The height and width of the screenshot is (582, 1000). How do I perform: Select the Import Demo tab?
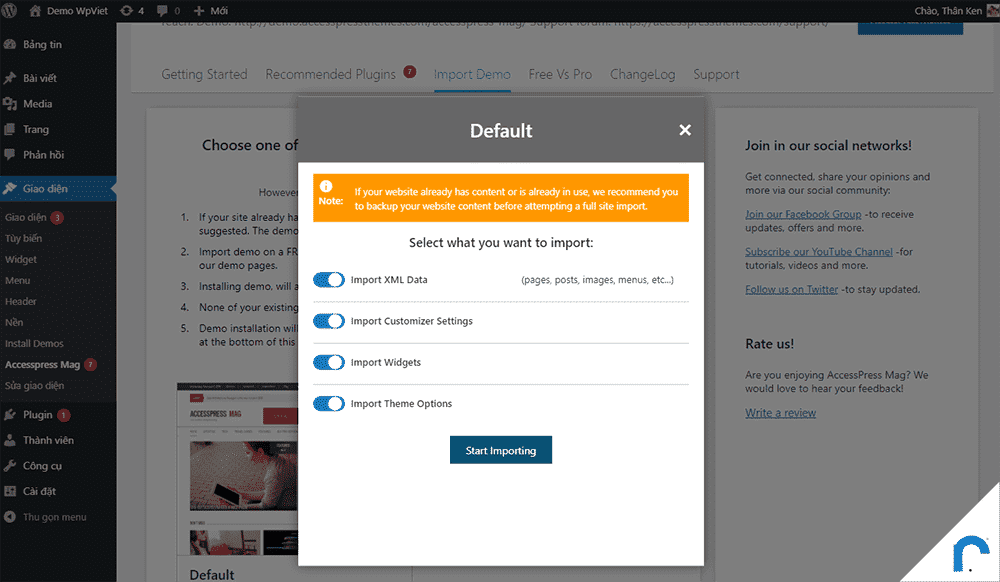pos(472,74)
